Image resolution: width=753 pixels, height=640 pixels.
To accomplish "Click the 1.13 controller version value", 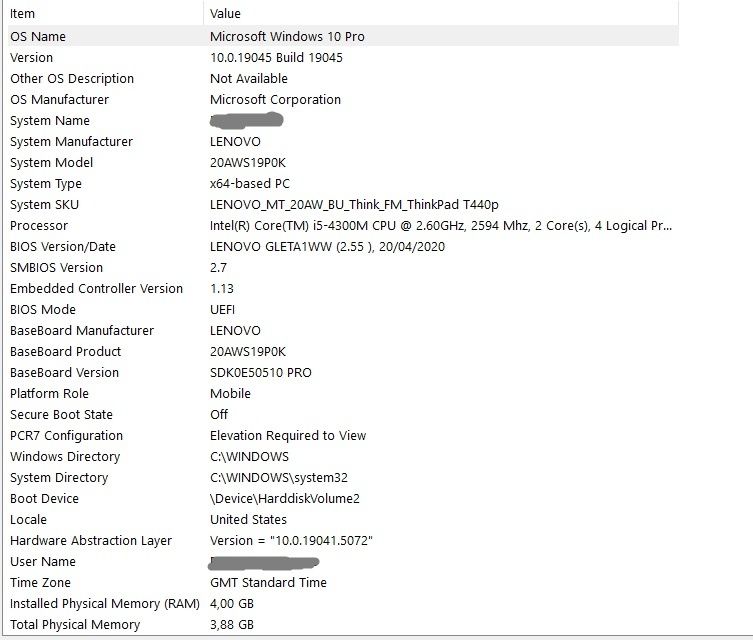I will [x=222, y=289].
